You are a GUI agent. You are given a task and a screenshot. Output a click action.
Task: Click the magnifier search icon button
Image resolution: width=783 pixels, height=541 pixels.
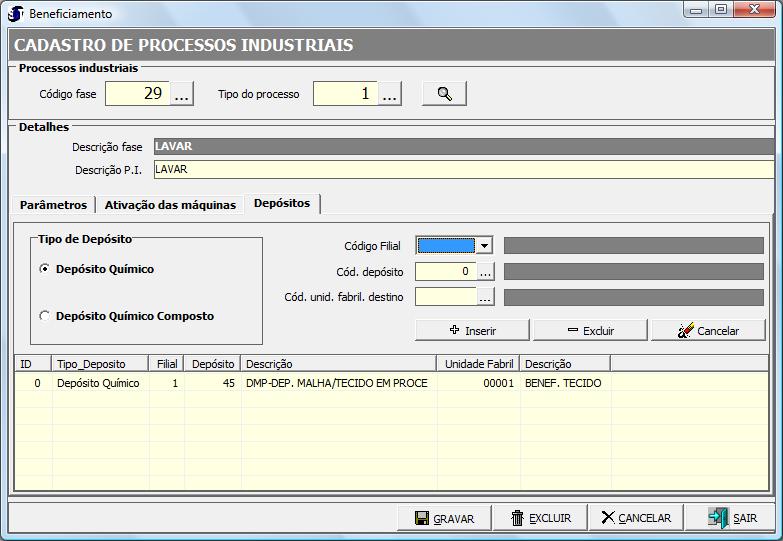(x=444, y=94)
